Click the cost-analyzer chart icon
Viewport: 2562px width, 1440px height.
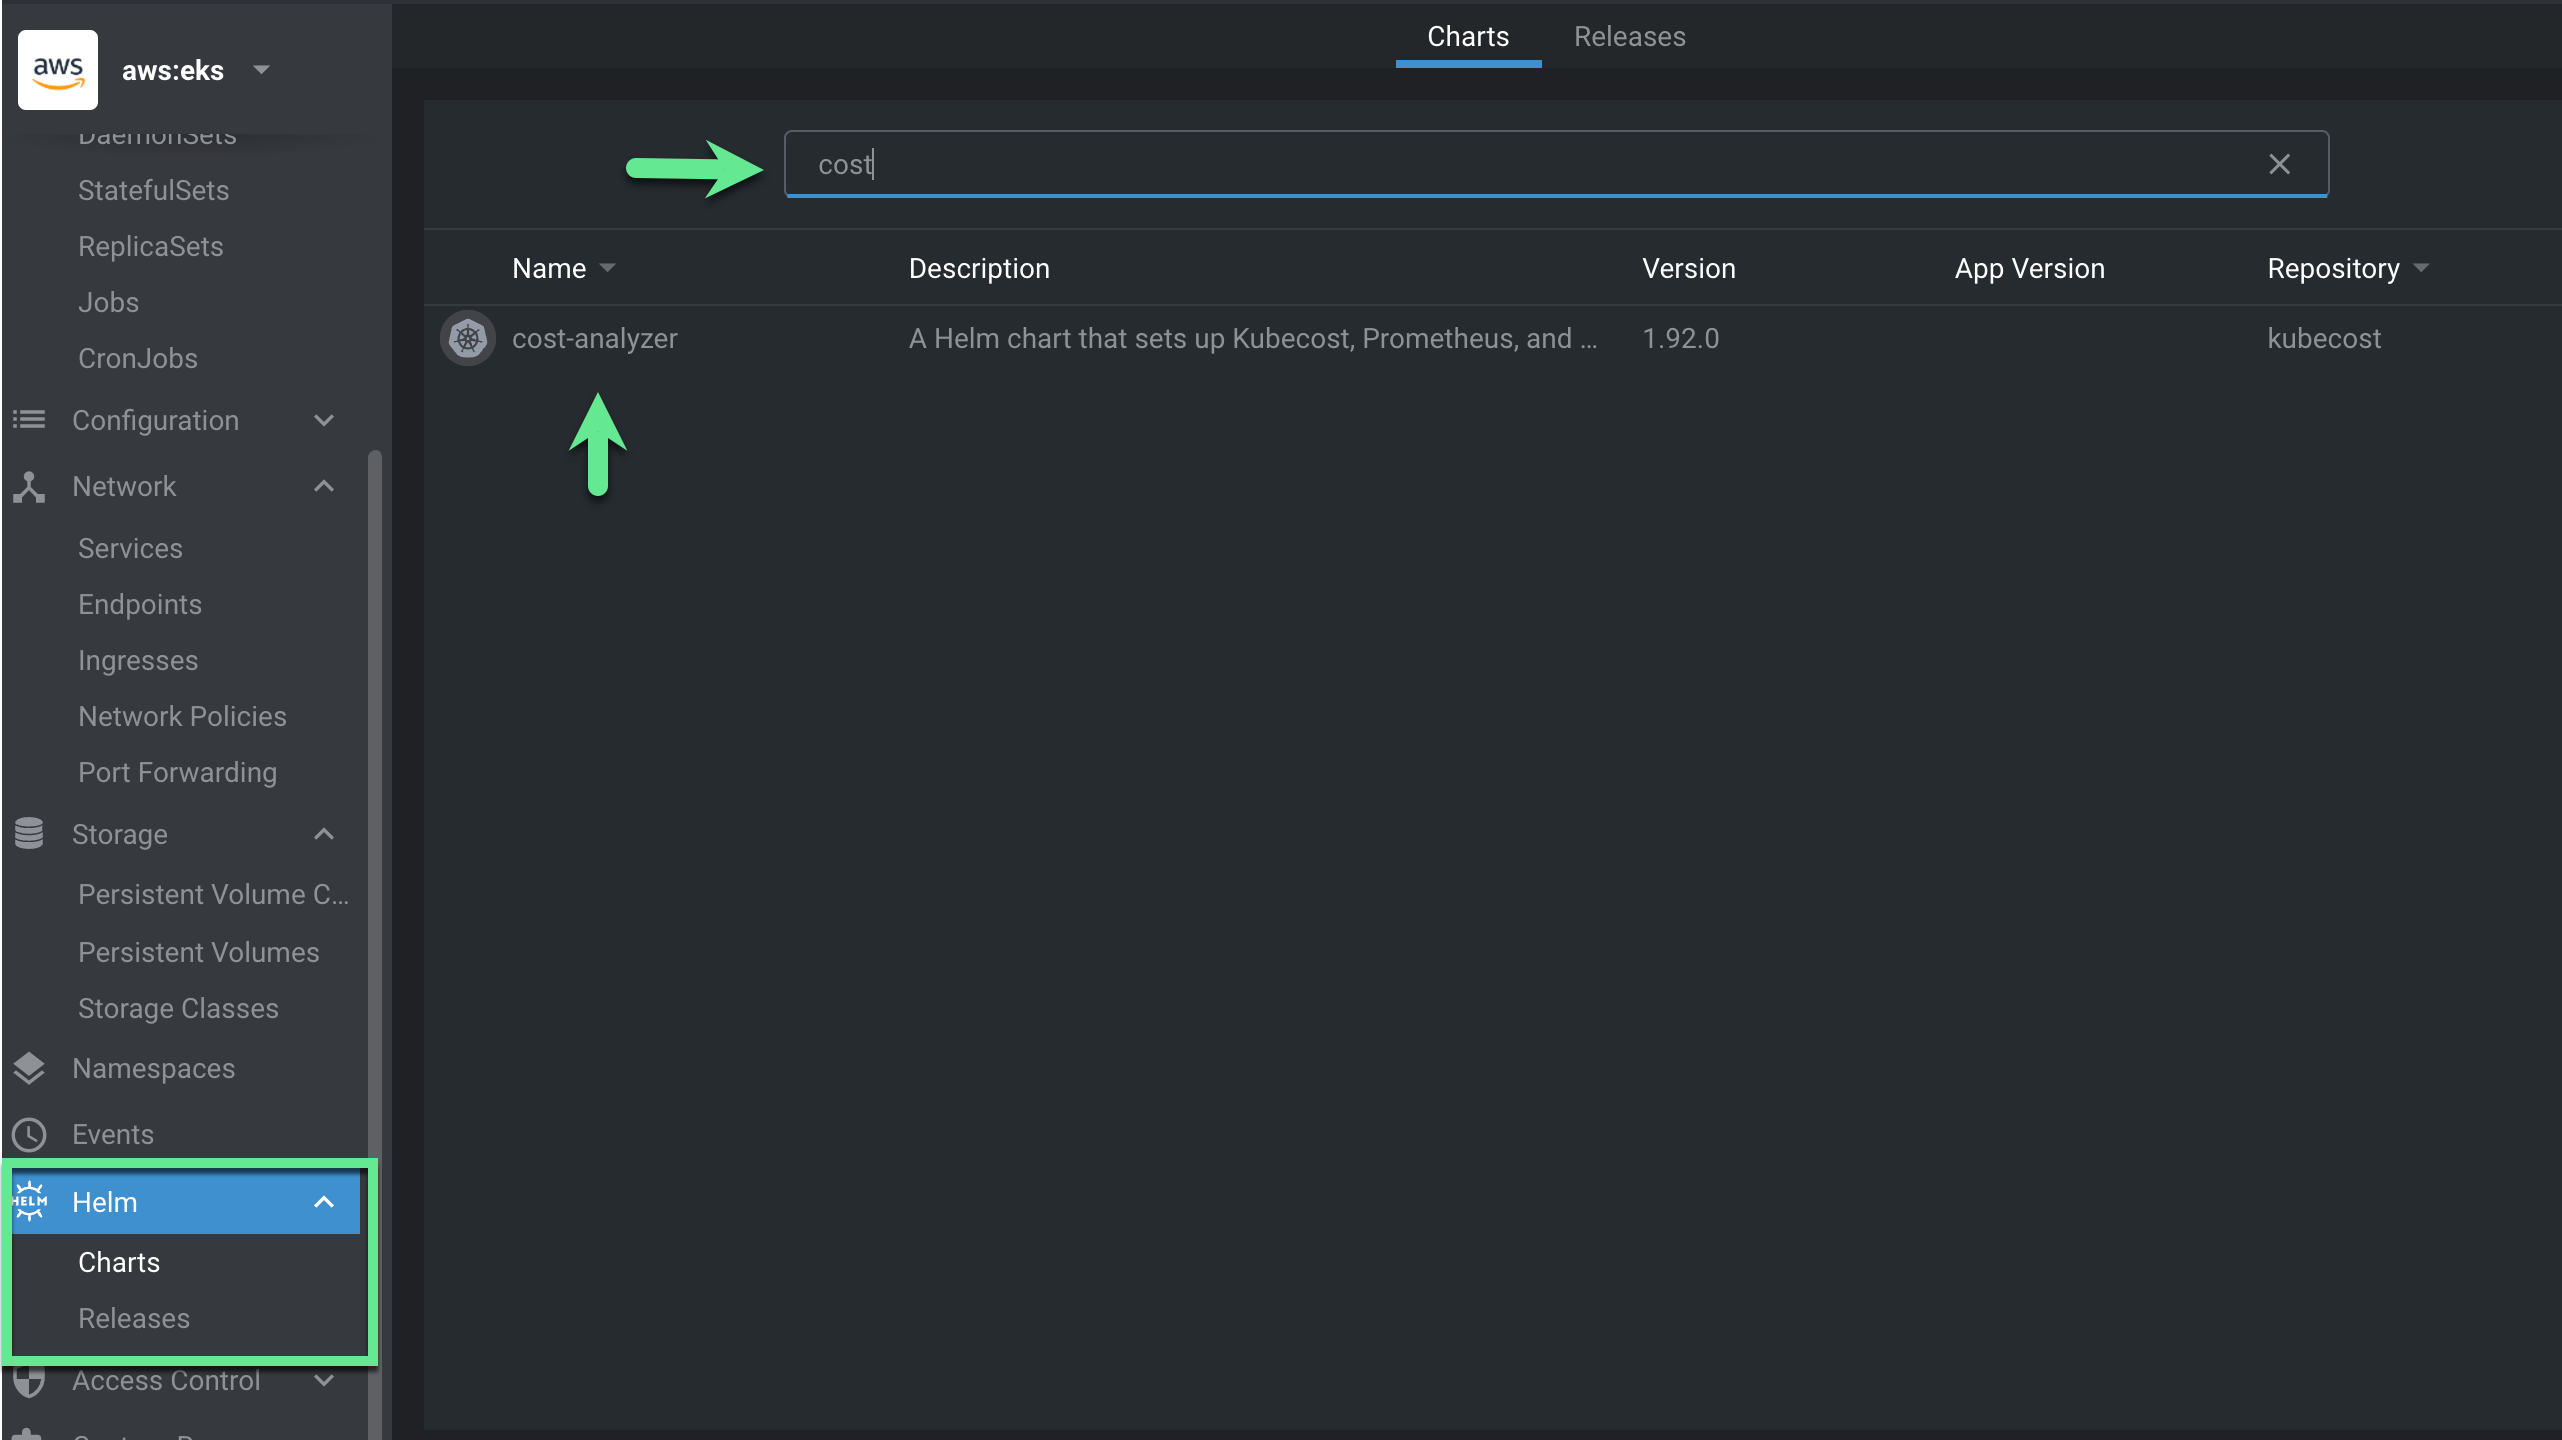[466, 338]
